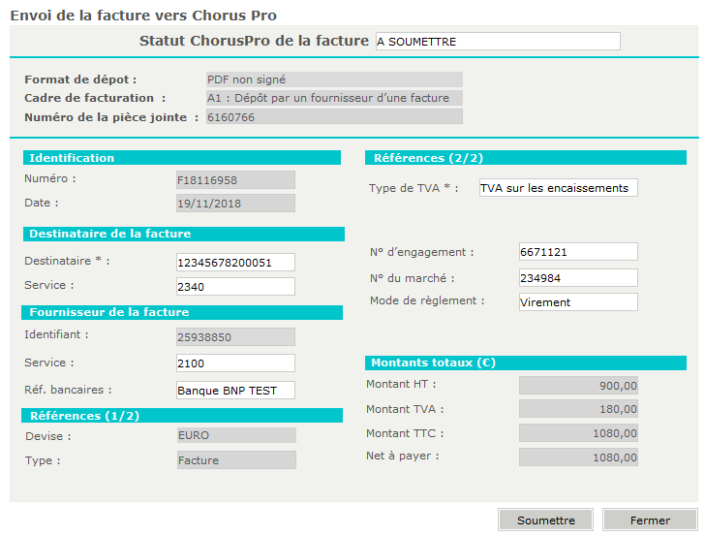Viewport: 705px width, 536px height.
Task: Select the Réf. bancaires field Banque BNP TEST
Action: pyautogui.click(x=235, y=390)
